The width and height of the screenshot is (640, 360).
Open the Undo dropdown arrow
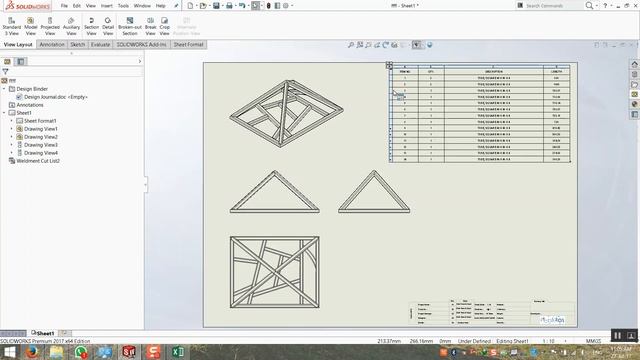click(248, 6)
